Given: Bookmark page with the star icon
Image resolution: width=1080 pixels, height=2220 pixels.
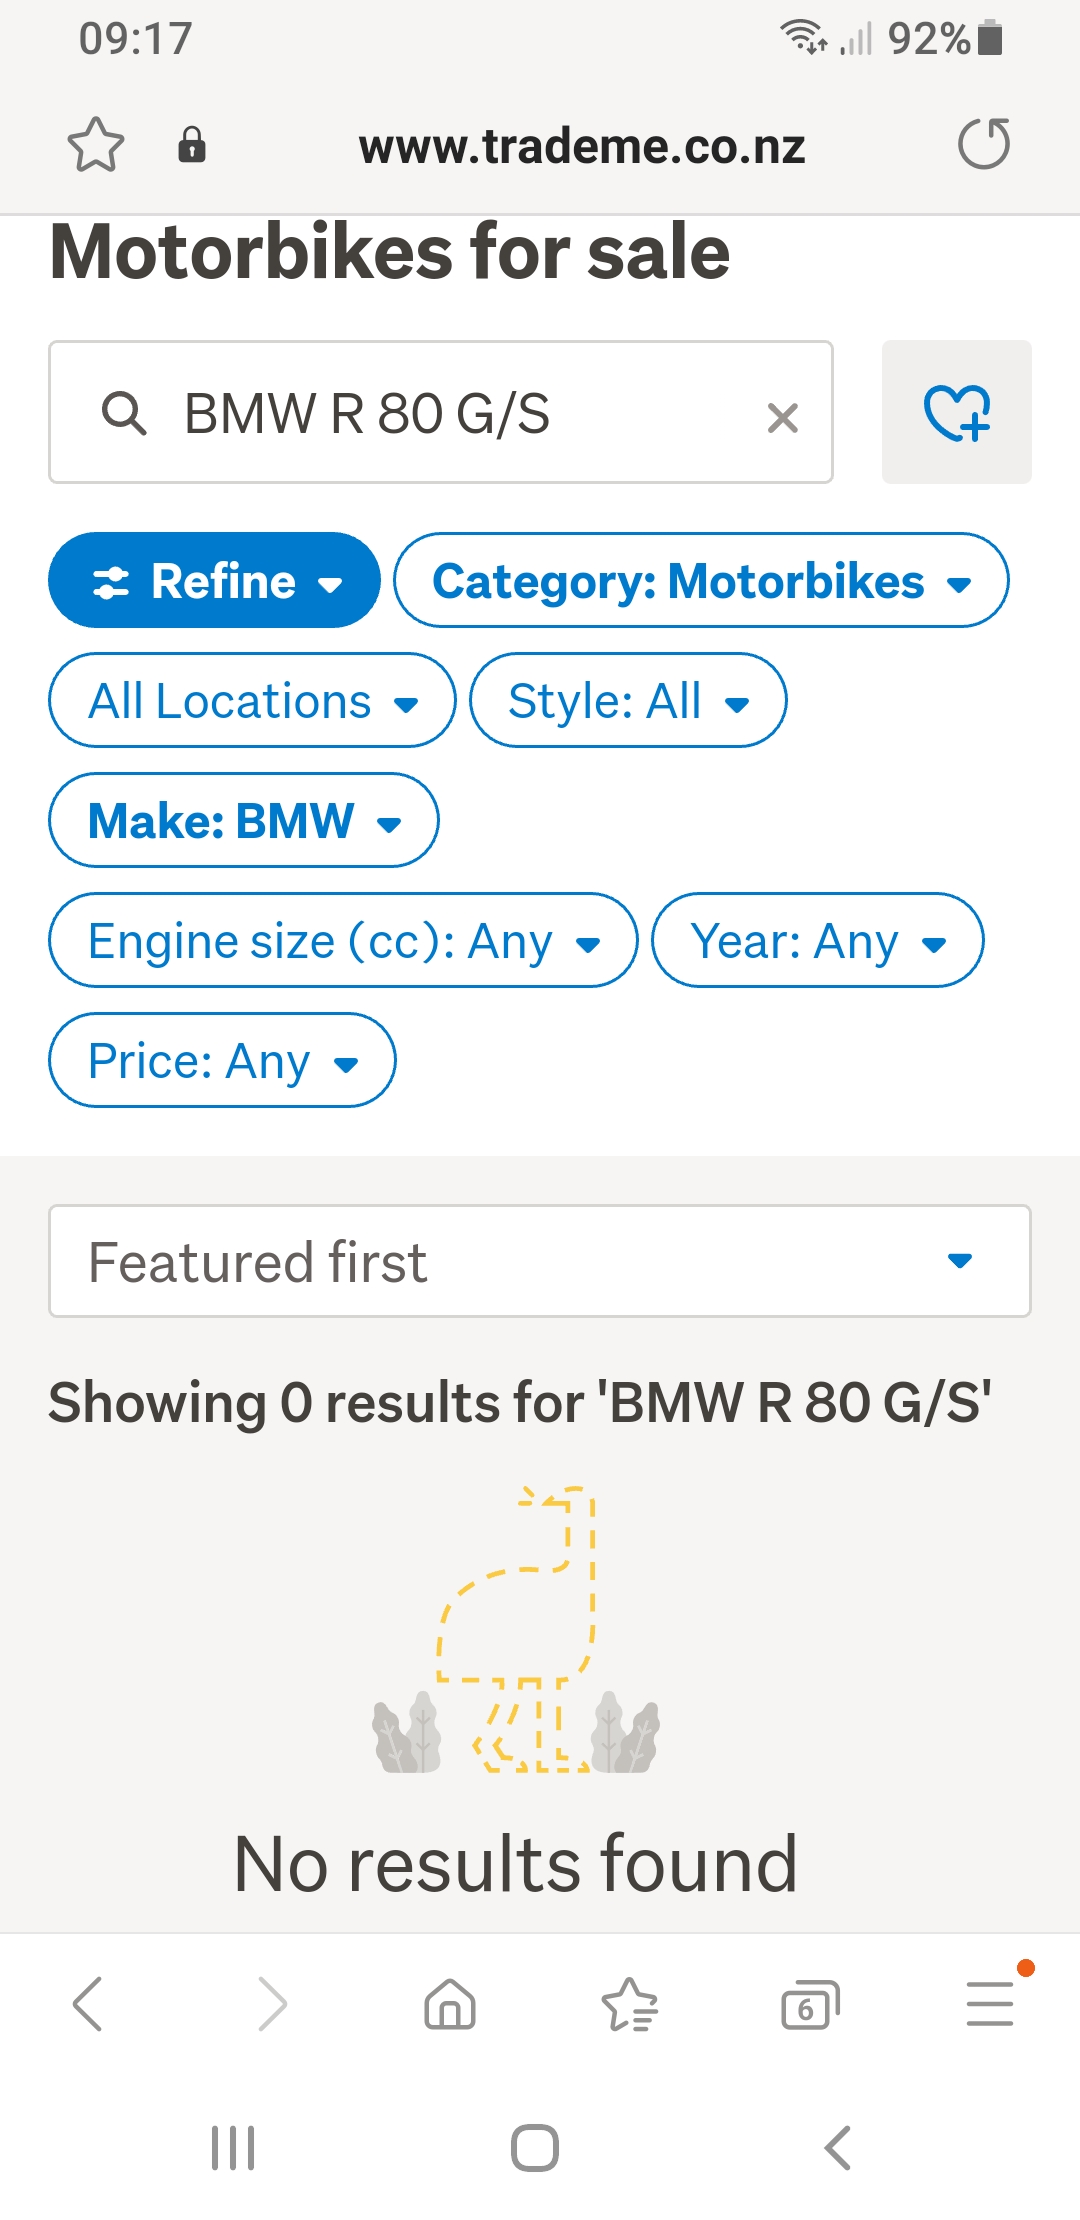Looking at the screenshot, I should point(96,145).
